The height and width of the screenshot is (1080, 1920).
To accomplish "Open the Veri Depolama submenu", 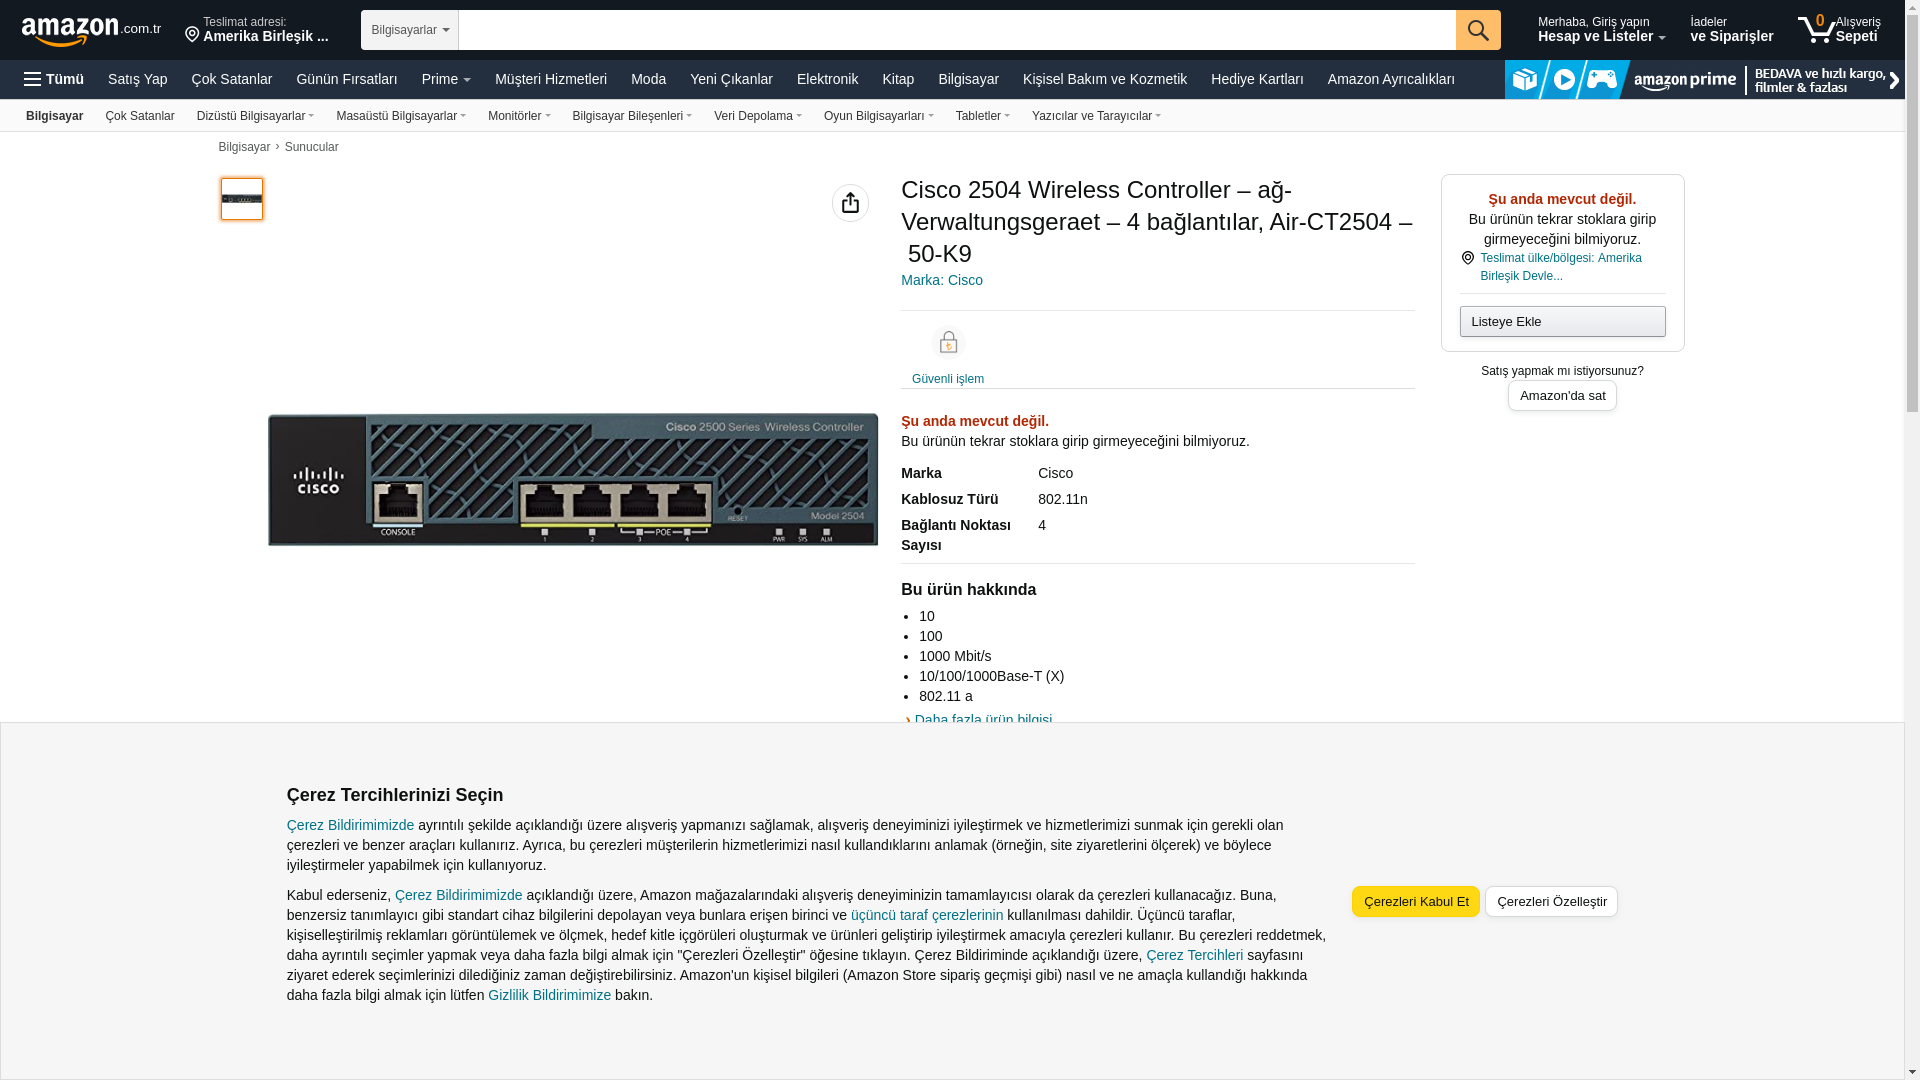I will (x=757, y=116).
